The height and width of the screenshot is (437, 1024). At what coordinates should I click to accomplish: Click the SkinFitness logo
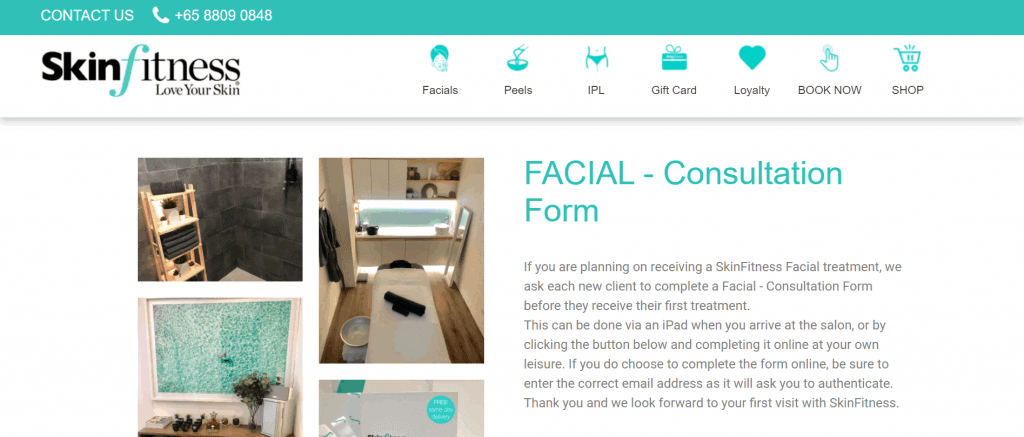click(141, 71)
